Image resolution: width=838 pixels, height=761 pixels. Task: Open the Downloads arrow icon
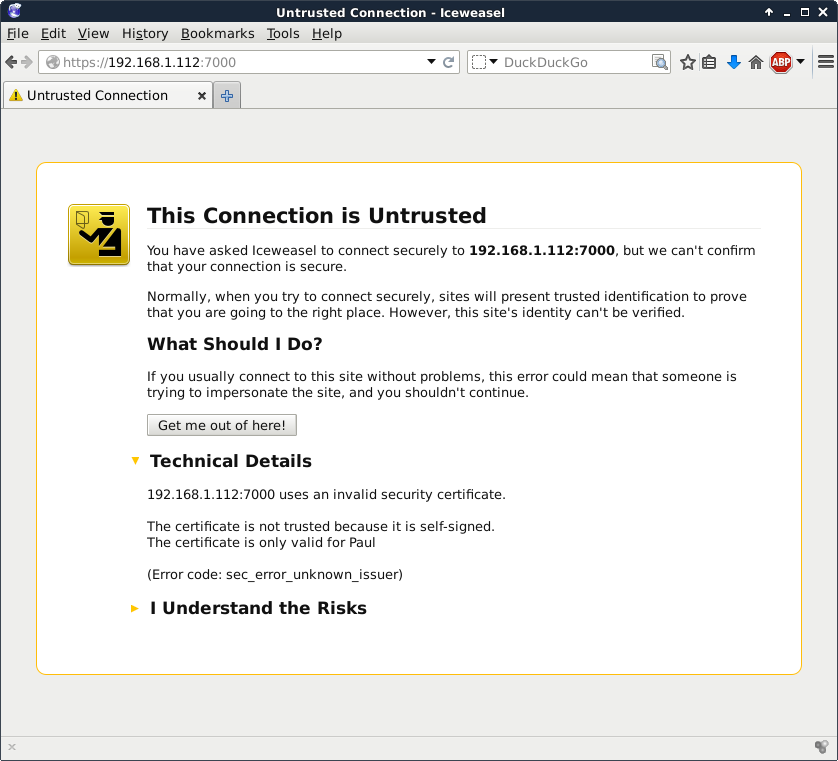(x=733, y=63)
